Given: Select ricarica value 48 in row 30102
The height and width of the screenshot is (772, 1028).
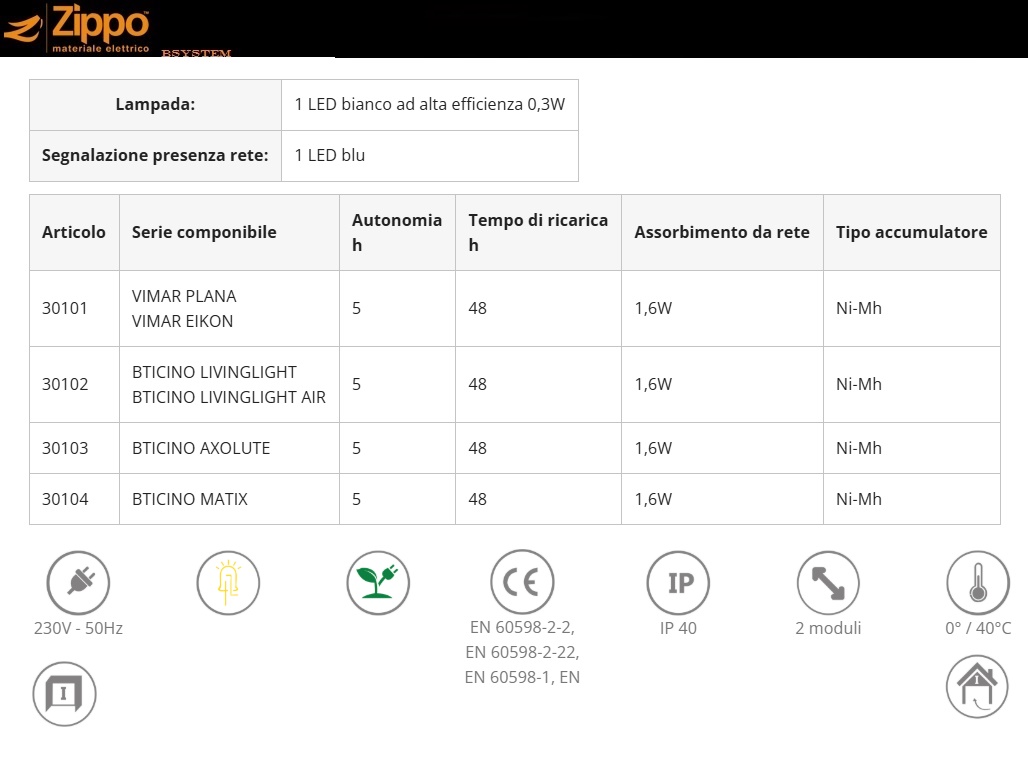Looking at the screenshot, I should coord(477,384).
